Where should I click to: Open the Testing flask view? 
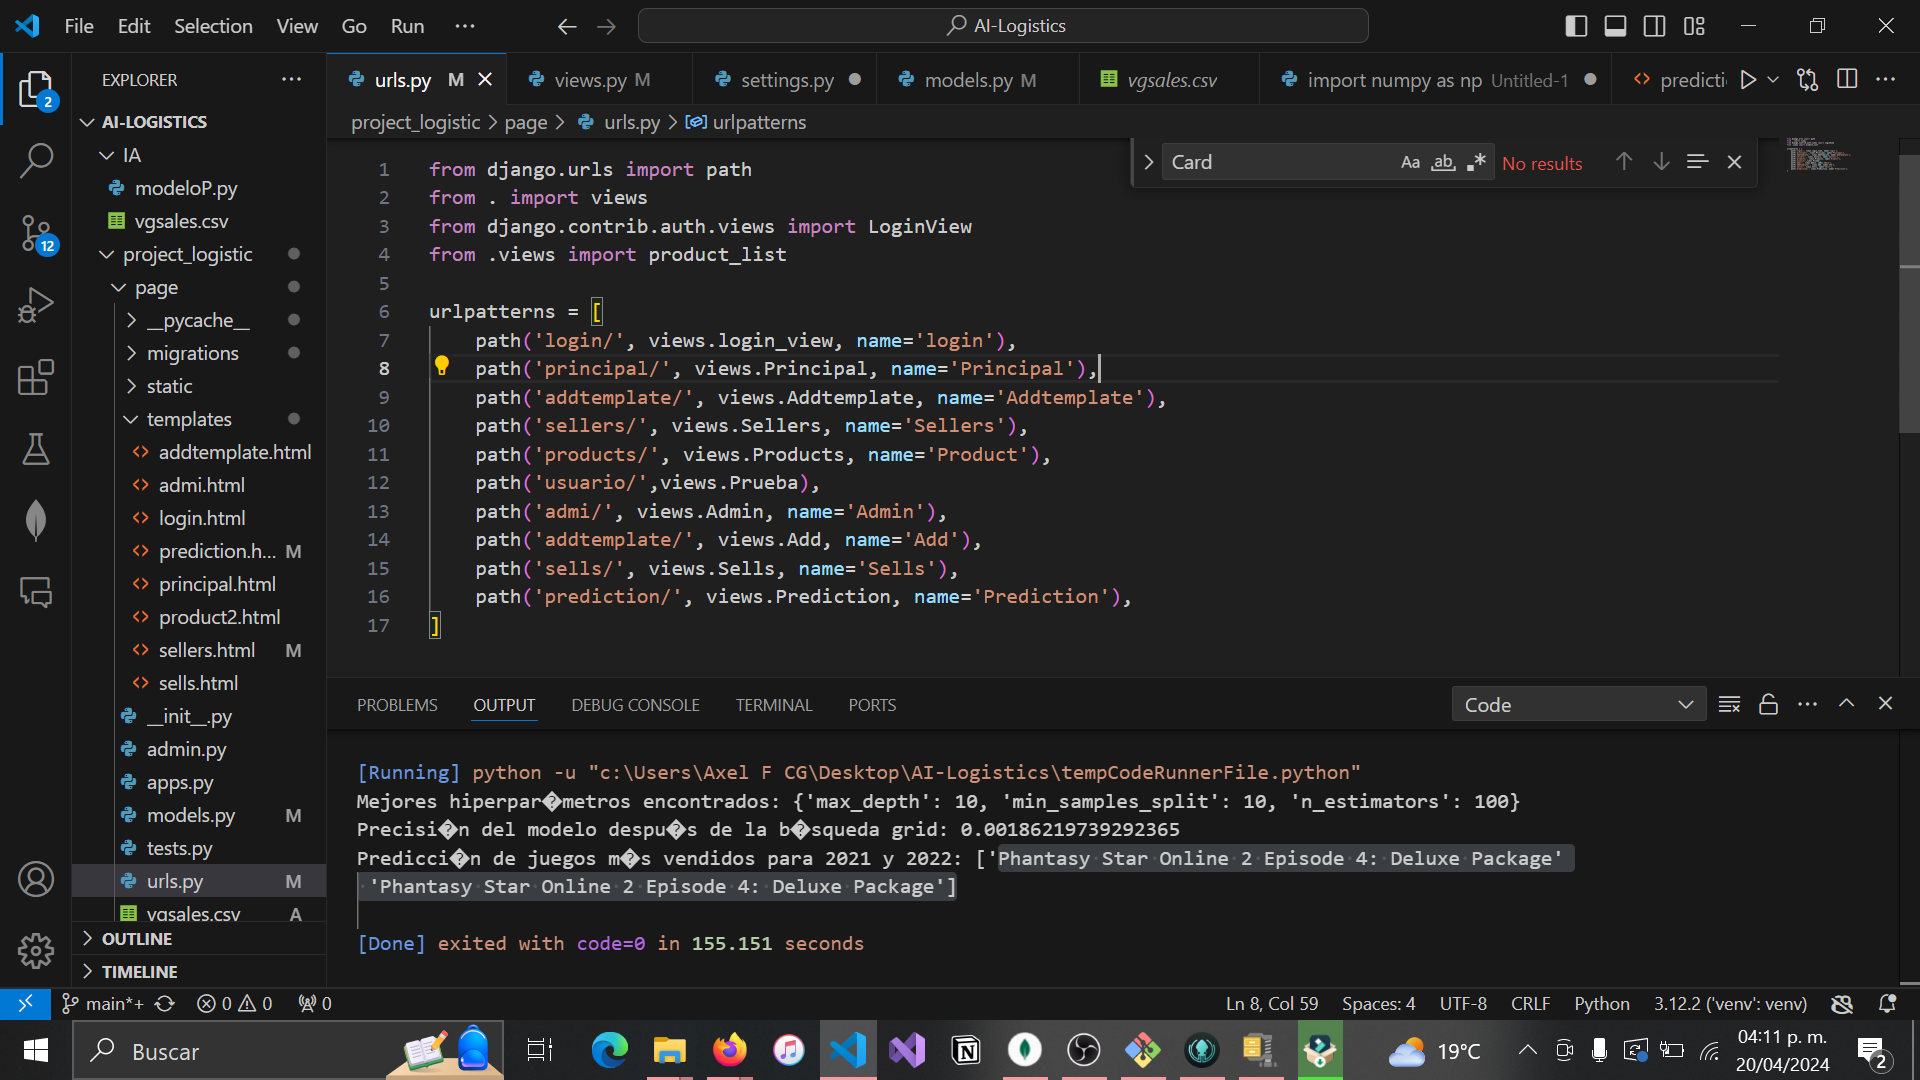[x=36, y=450]
